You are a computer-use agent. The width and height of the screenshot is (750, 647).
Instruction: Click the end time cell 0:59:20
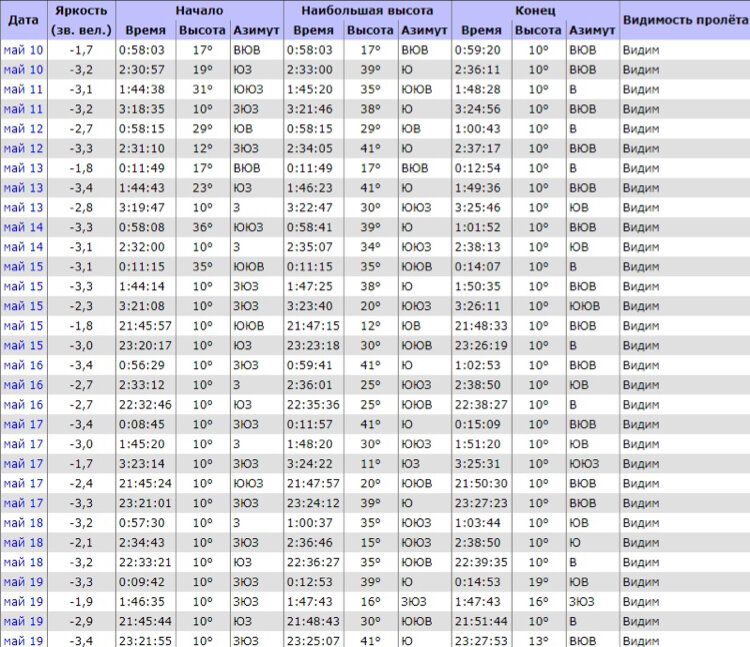(x=481, y=50)
